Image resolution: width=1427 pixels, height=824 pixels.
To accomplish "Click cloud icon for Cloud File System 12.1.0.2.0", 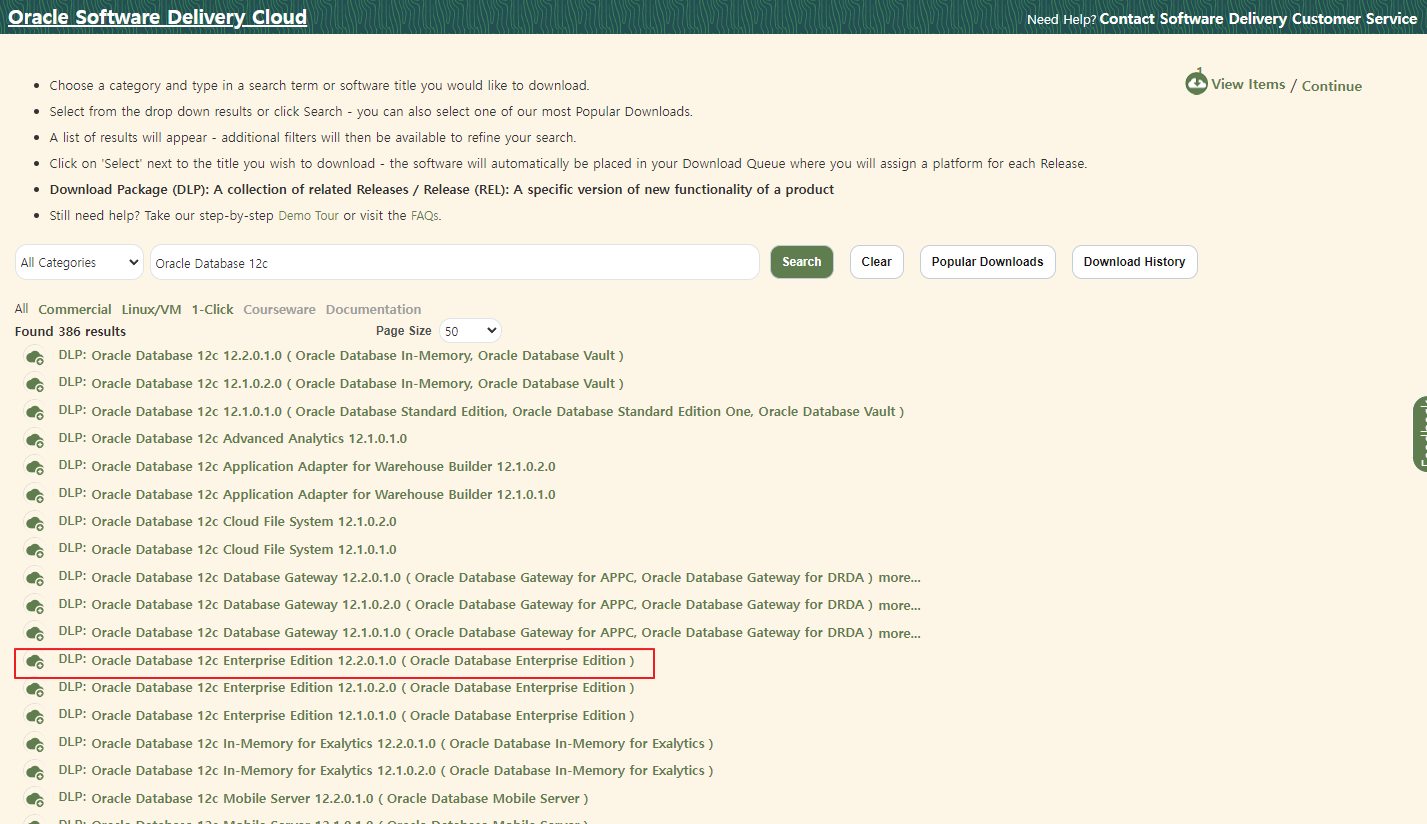I will click(x=35, y=523).
